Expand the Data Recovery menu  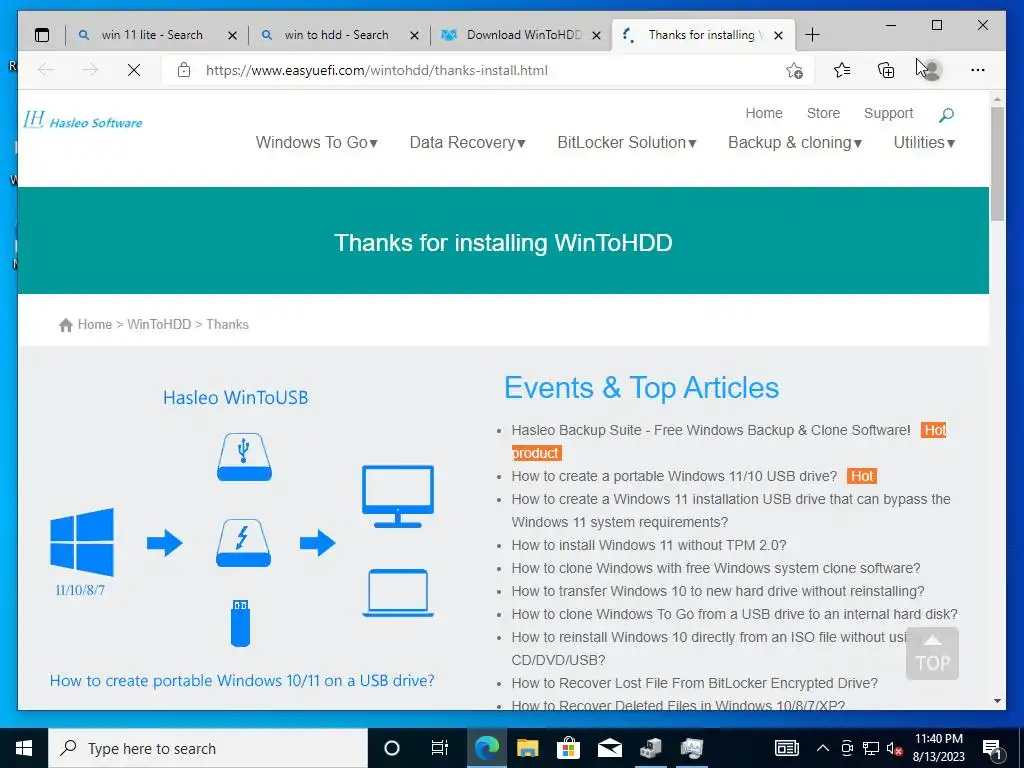pos(468,142)
